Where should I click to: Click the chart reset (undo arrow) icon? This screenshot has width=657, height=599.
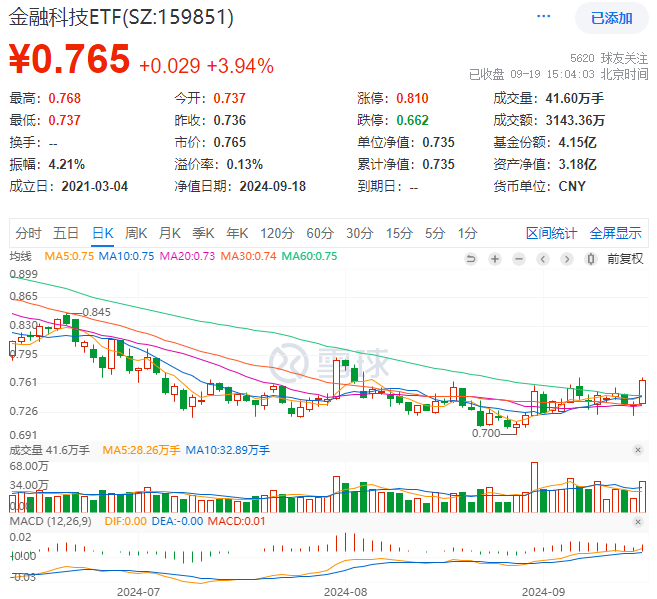pyautogui.click(x=472, y=256)
